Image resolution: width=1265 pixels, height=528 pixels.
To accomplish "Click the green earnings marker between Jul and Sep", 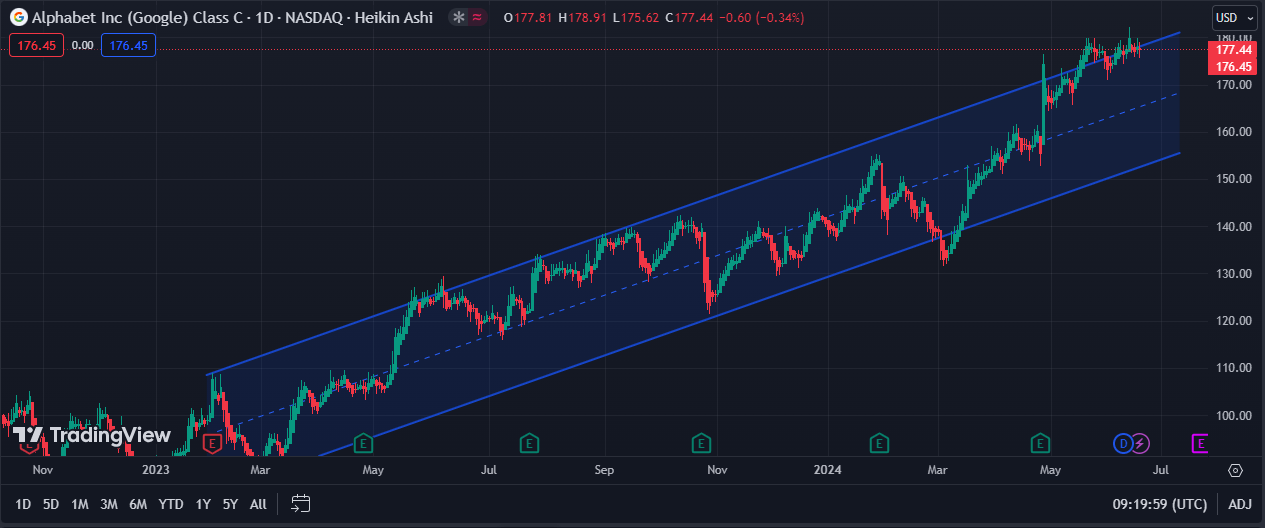I will (x=530, y=442).
